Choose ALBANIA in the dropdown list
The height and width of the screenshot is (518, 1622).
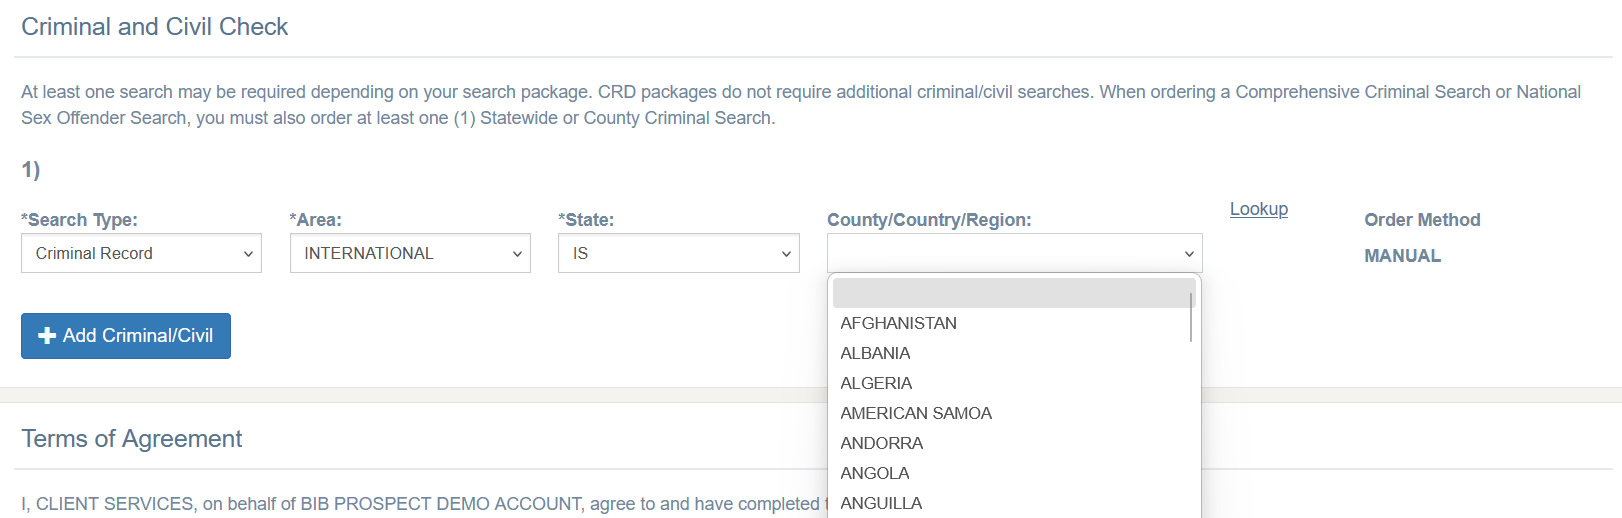tap(875, 353)
